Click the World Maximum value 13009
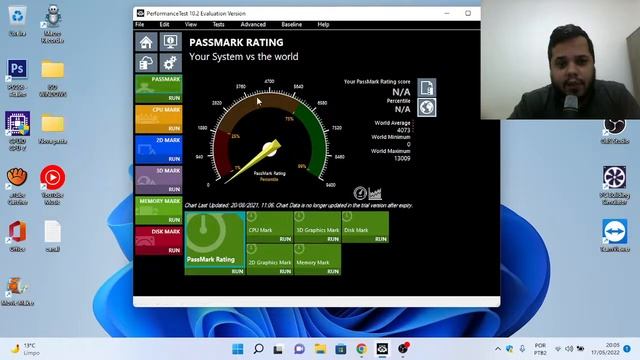 pos(402,158)
